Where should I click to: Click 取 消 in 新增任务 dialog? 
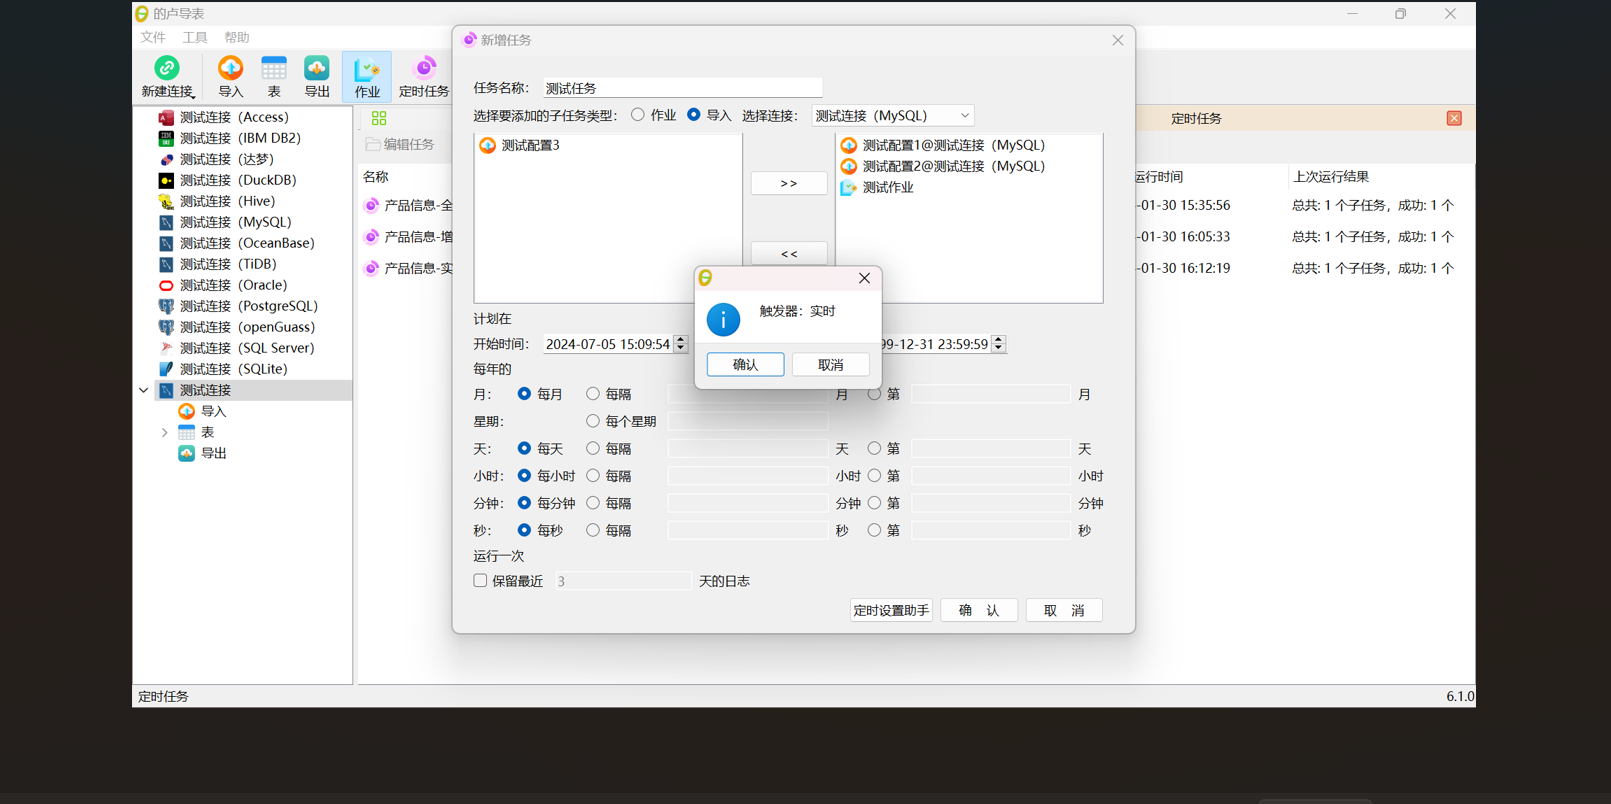pyautogui.click(x=1064, y=610)
